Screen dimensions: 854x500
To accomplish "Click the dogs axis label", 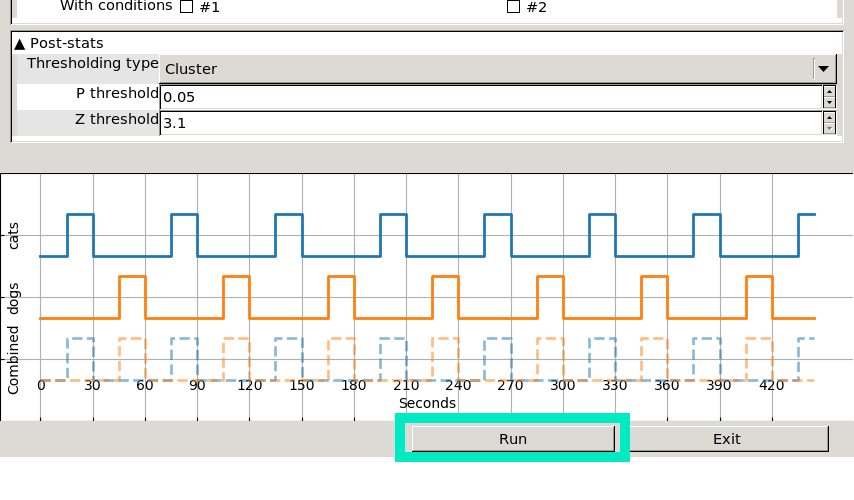I will (14, 298).
